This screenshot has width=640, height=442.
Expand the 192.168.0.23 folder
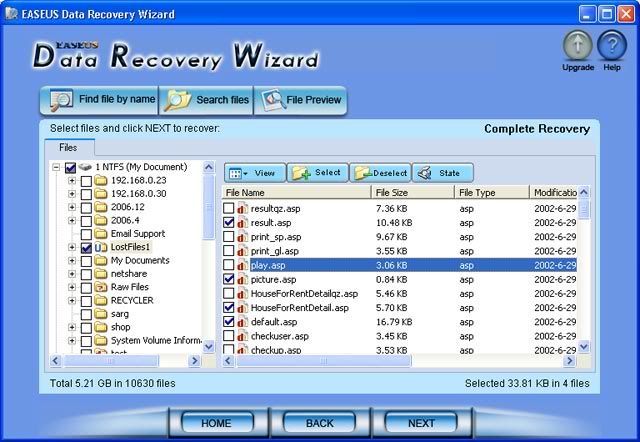[x=72, y=180]
